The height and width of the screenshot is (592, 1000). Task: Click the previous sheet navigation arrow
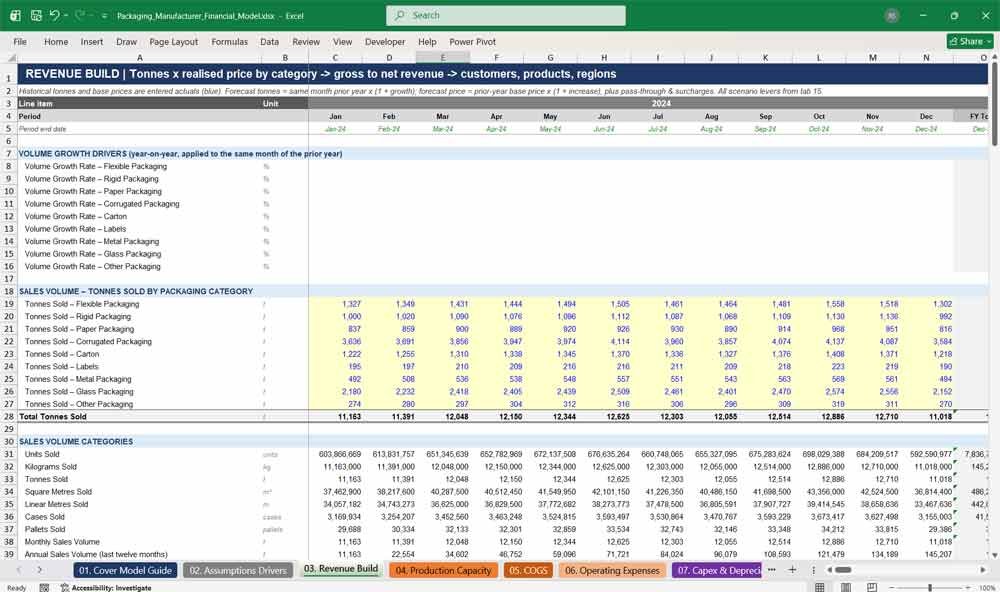[x=19, y=570]
